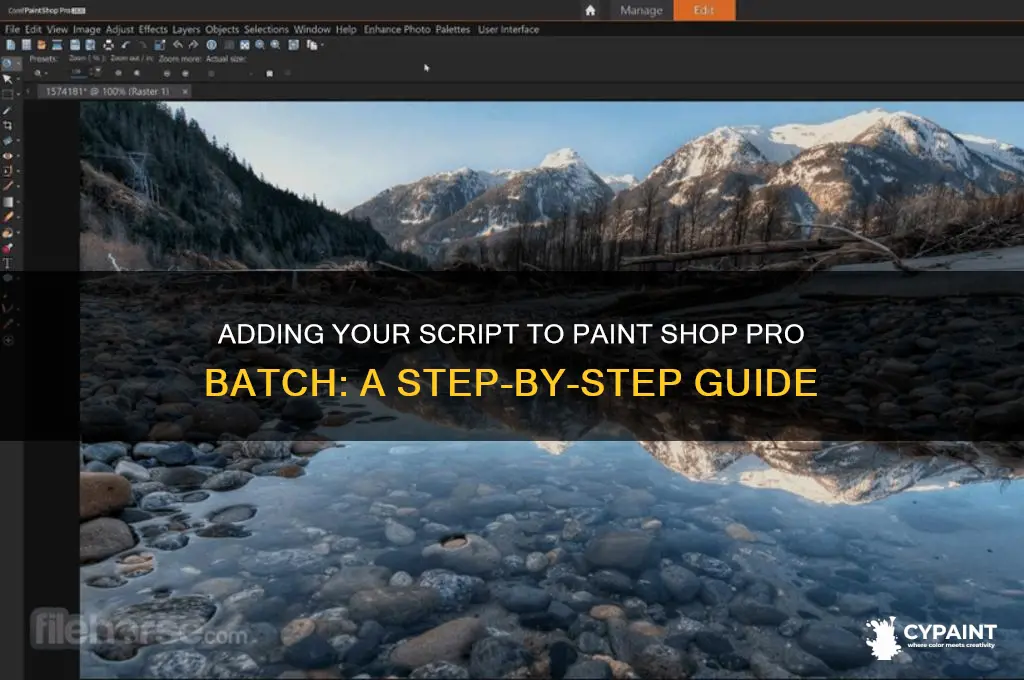Expand the Pan tool flyout arrow
The image size is (1024, 680).
pyautogui.click(x=18, y=63)
